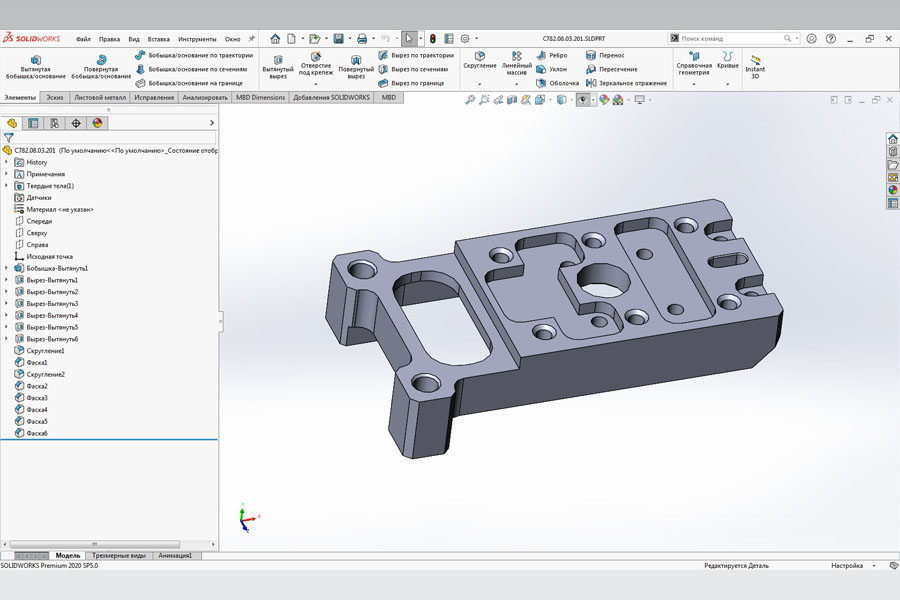Viewport: 900px width, 600px height.
Task: Expand the FeatureManager tabs chevron
Action: pyautogui.click(x=212, y=123)
